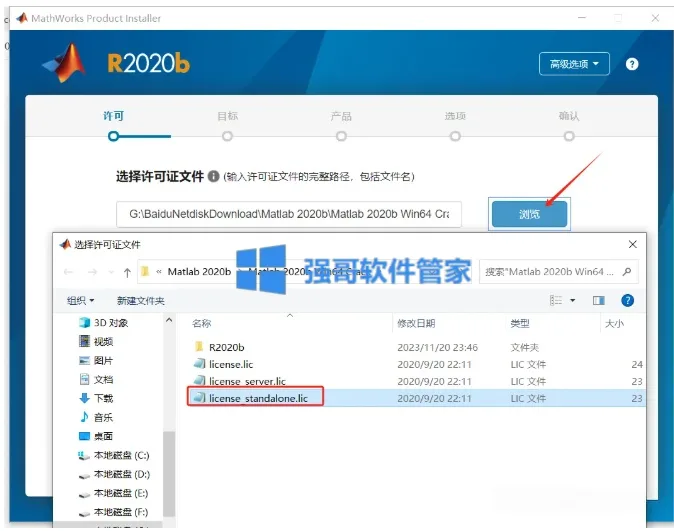Click the navigation pane scrollbar thumb
The image size is (674, 531).
tap(169, 473)
